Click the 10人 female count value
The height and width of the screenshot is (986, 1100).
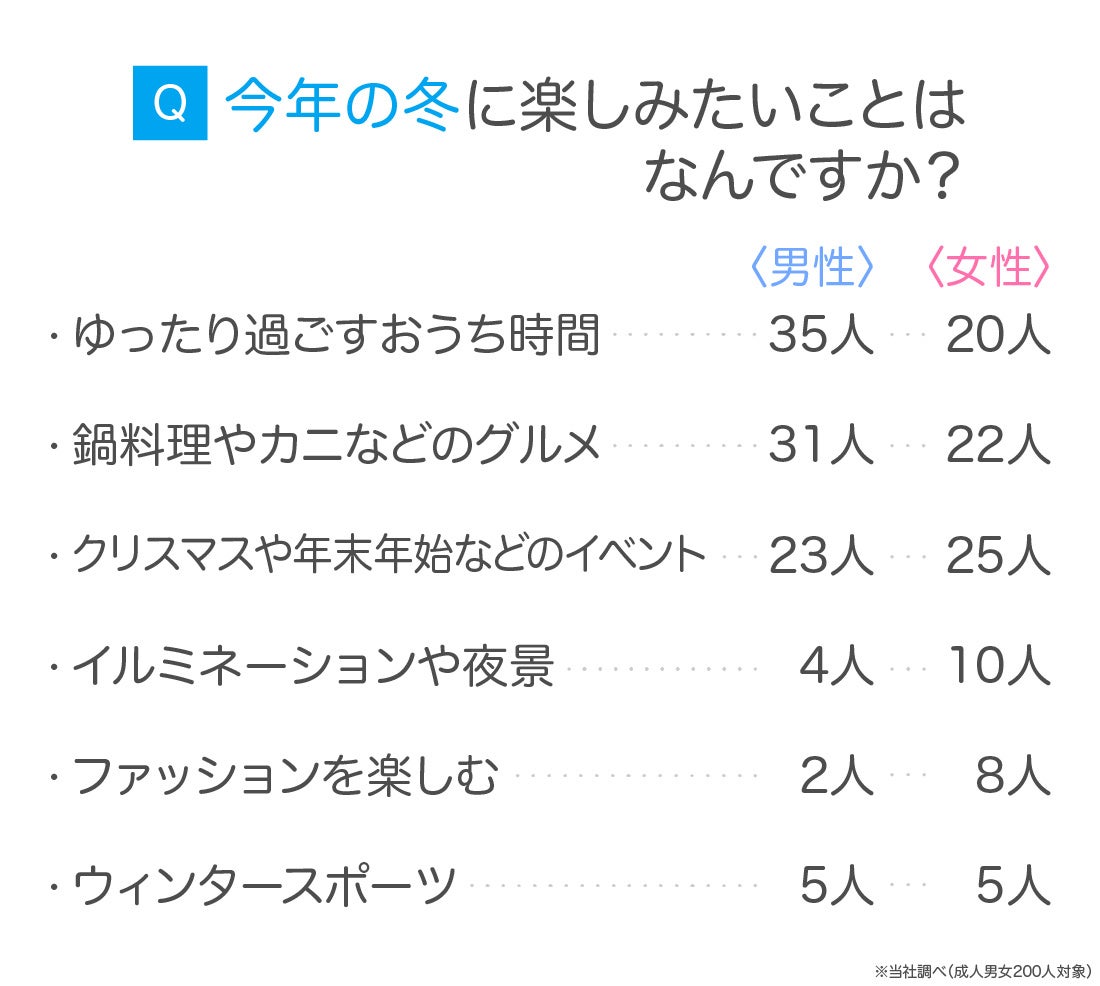[x=998, y=666]
